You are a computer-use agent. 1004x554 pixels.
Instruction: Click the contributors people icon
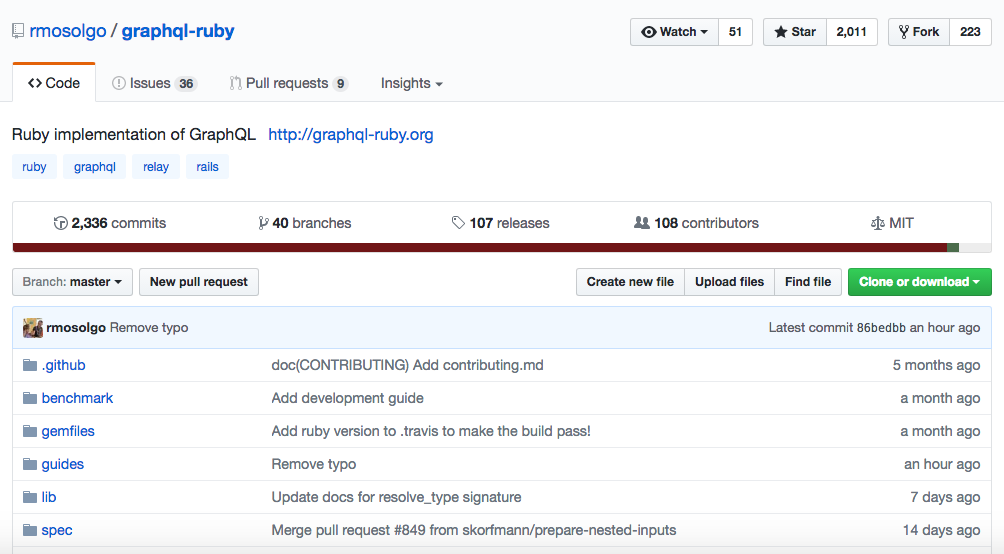pos(642,223)
